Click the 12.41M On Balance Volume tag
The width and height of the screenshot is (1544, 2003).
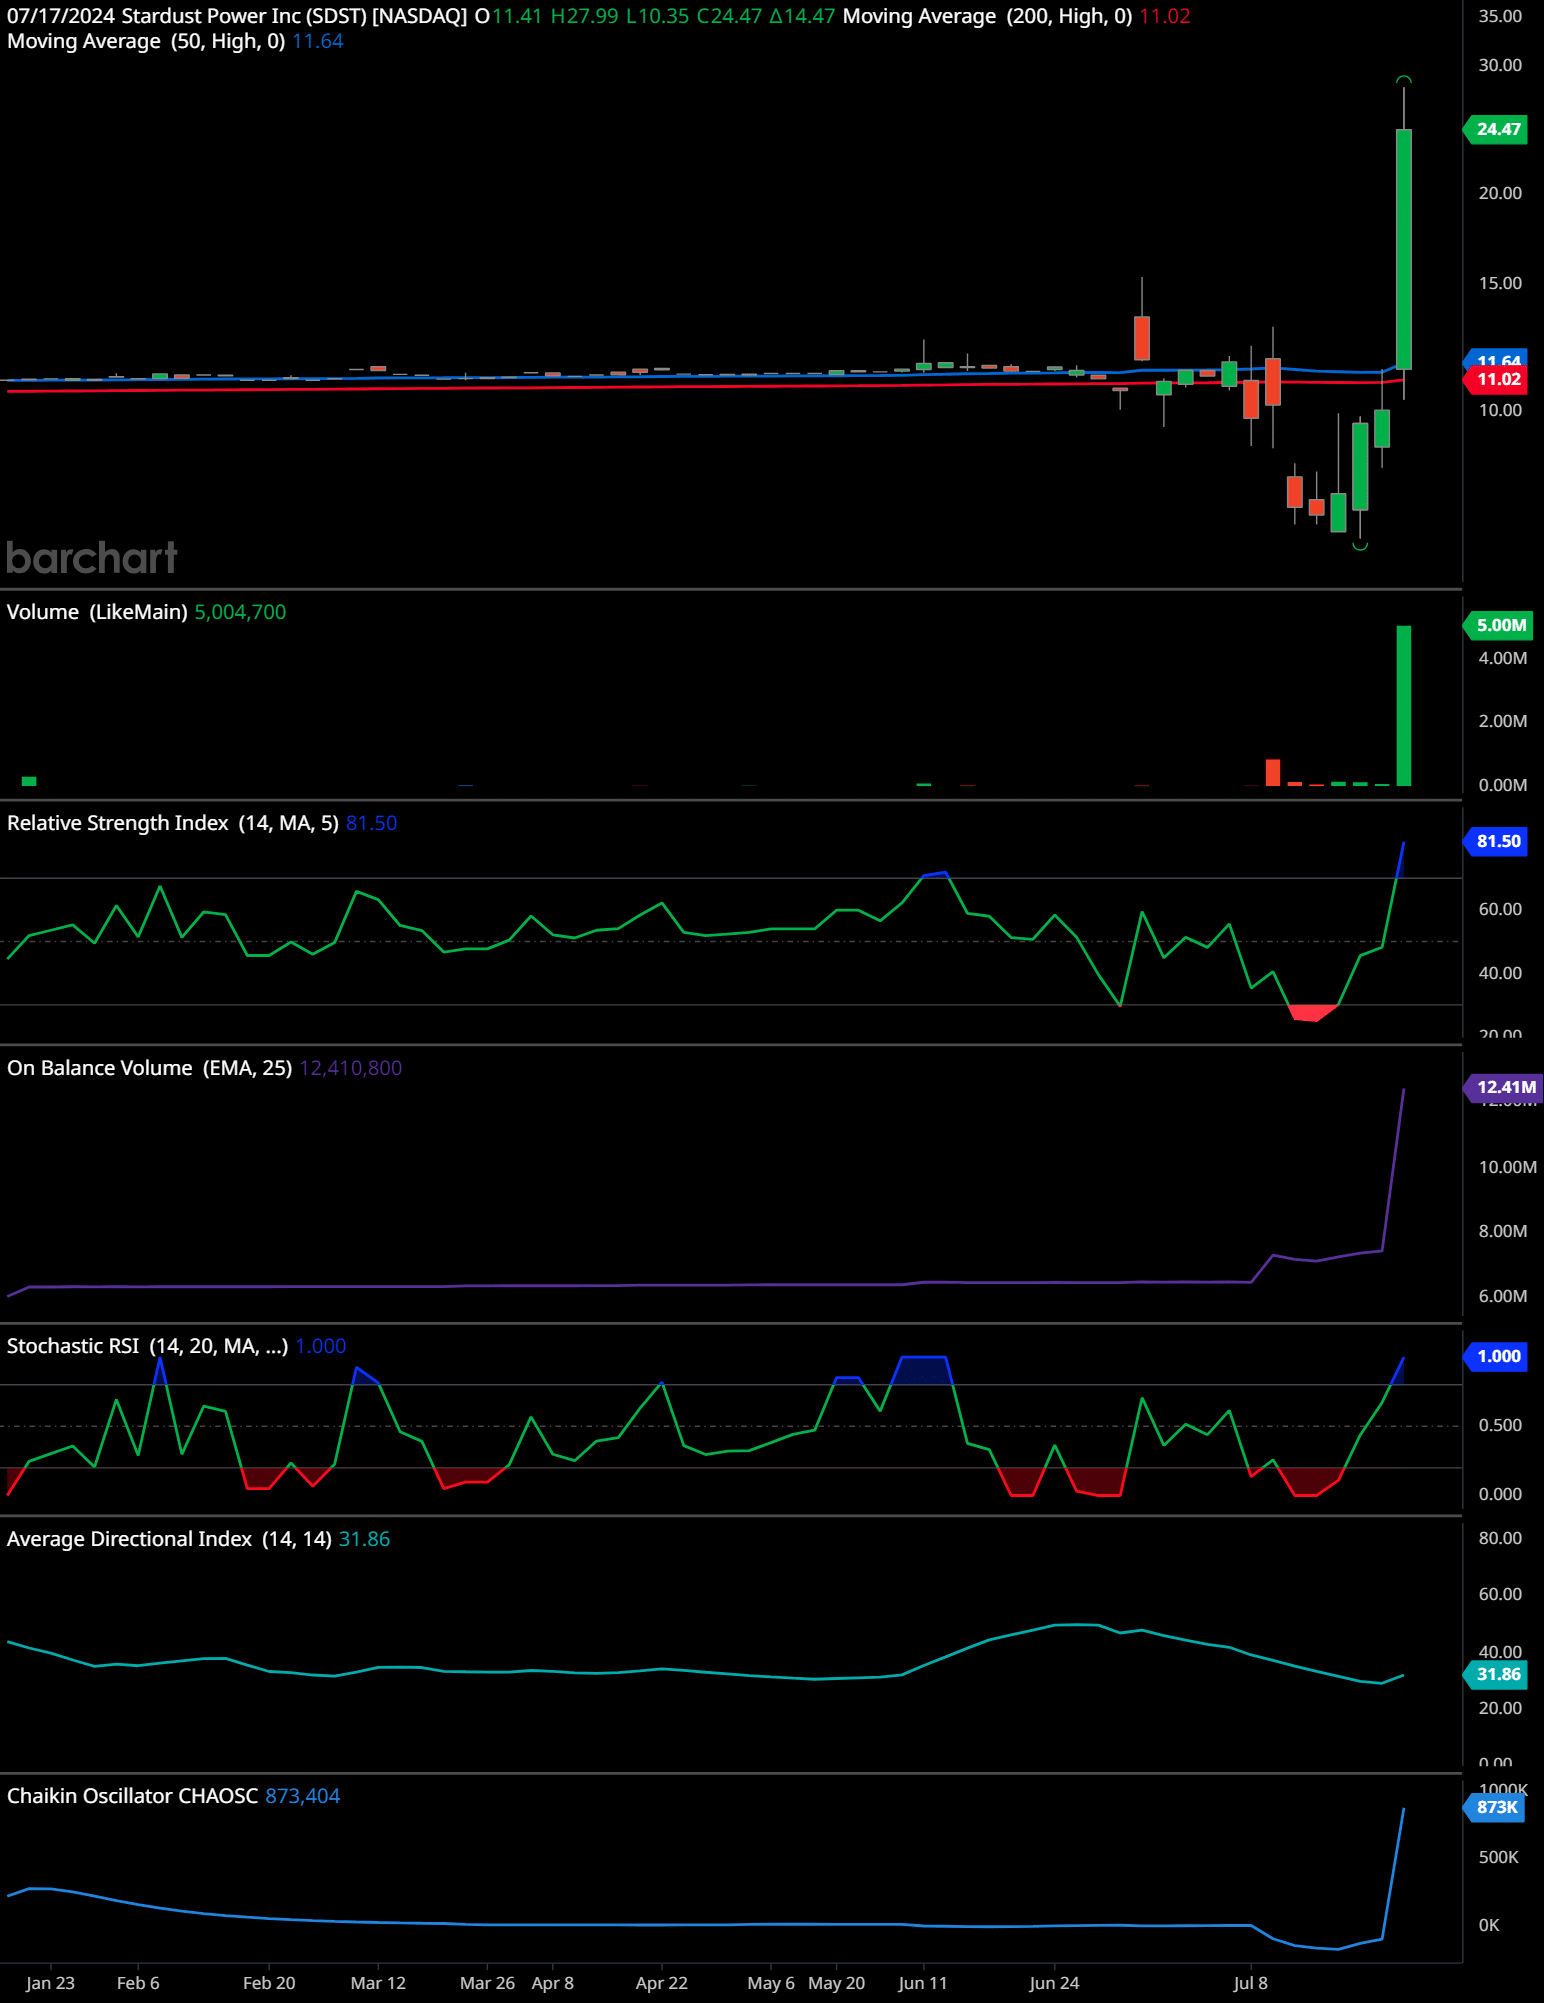click(1504, 1087)
